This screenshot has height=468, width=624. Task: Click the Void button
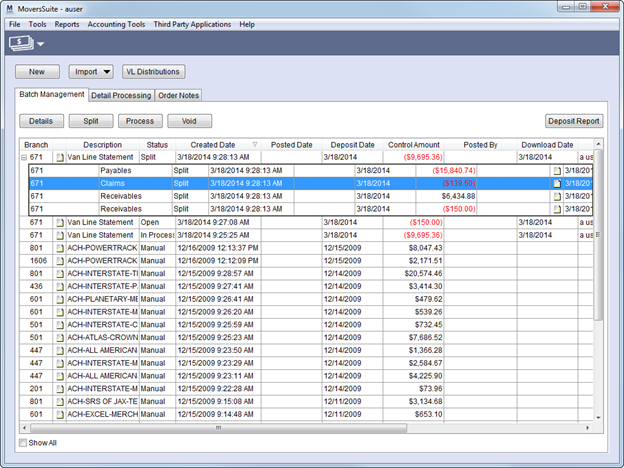pos(189,121)
